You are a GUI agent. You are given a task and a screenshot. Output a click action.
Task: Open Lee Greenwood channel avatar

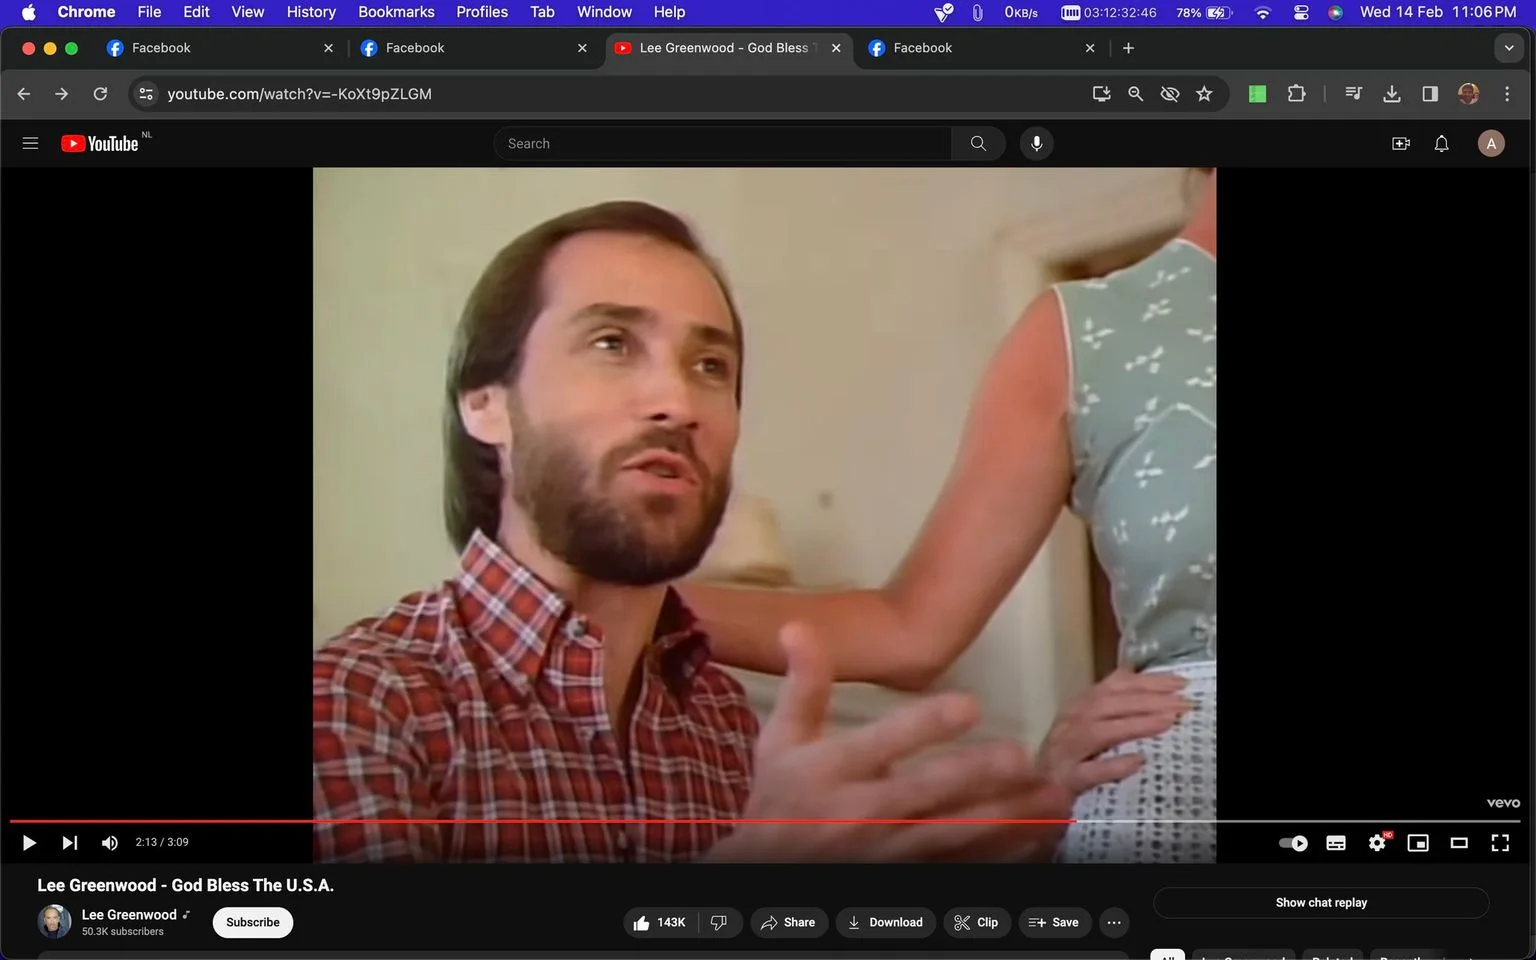[x=54, y=921]
